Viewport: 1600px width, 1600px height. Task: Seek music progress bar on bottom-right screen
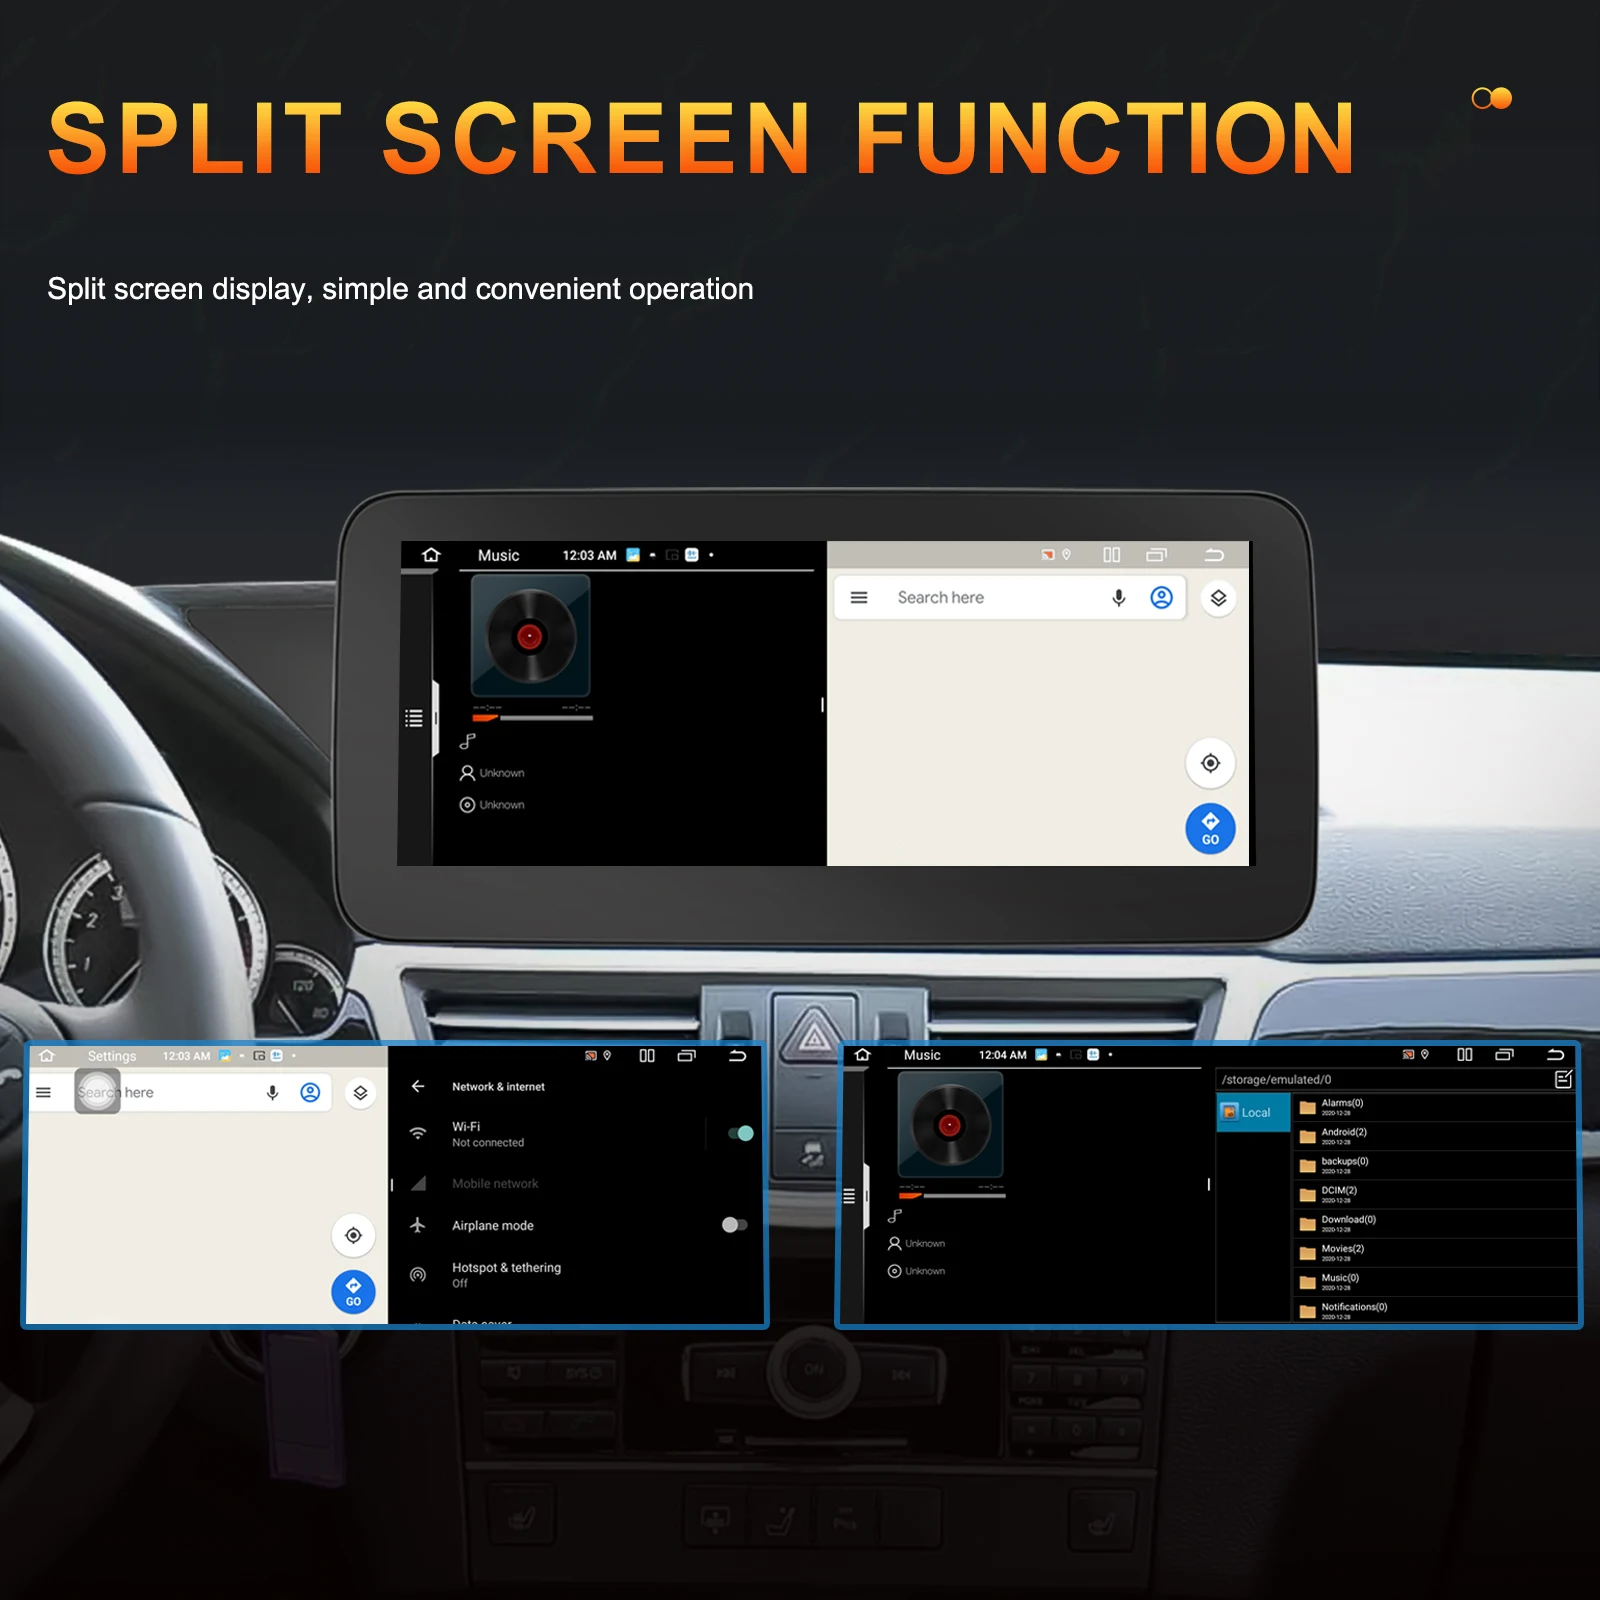(x=952, y=1196)
